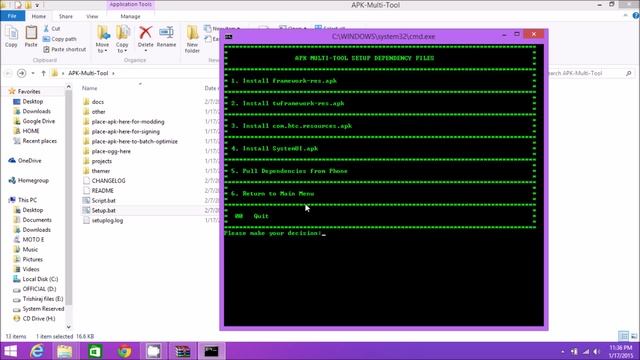Image resolution: width=640 pixels, height=360 pixels.
Task: Open Chrome from the taskbar
Action: click(124, 351)
